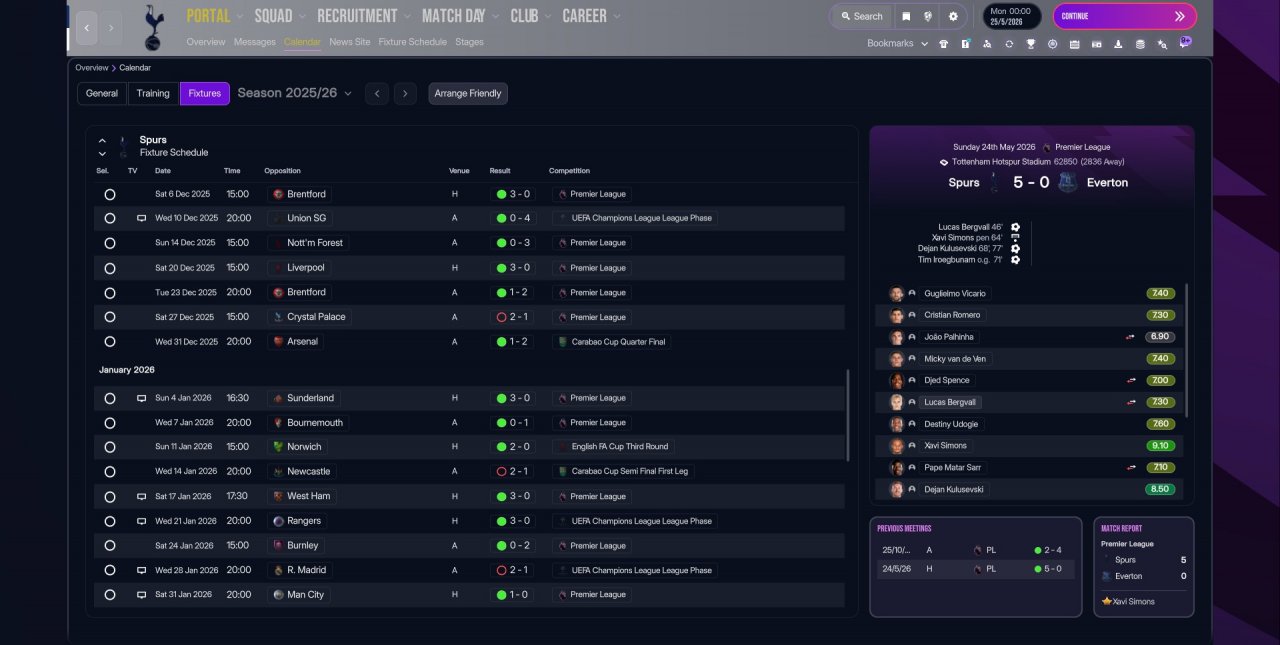Click the TV icon on Union SG row
1280x645 pixels.
141,218
